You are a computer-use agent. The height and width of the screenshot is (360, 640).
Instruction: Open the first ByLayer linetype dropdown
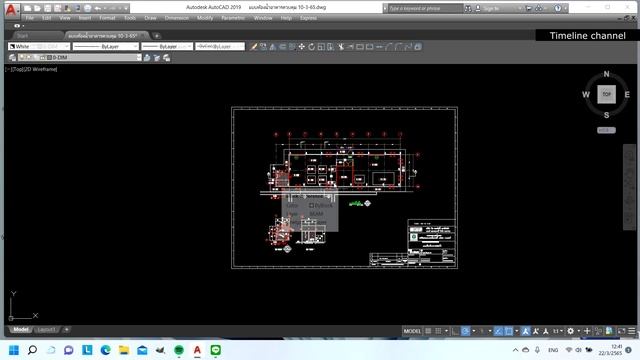coord(106,47)
